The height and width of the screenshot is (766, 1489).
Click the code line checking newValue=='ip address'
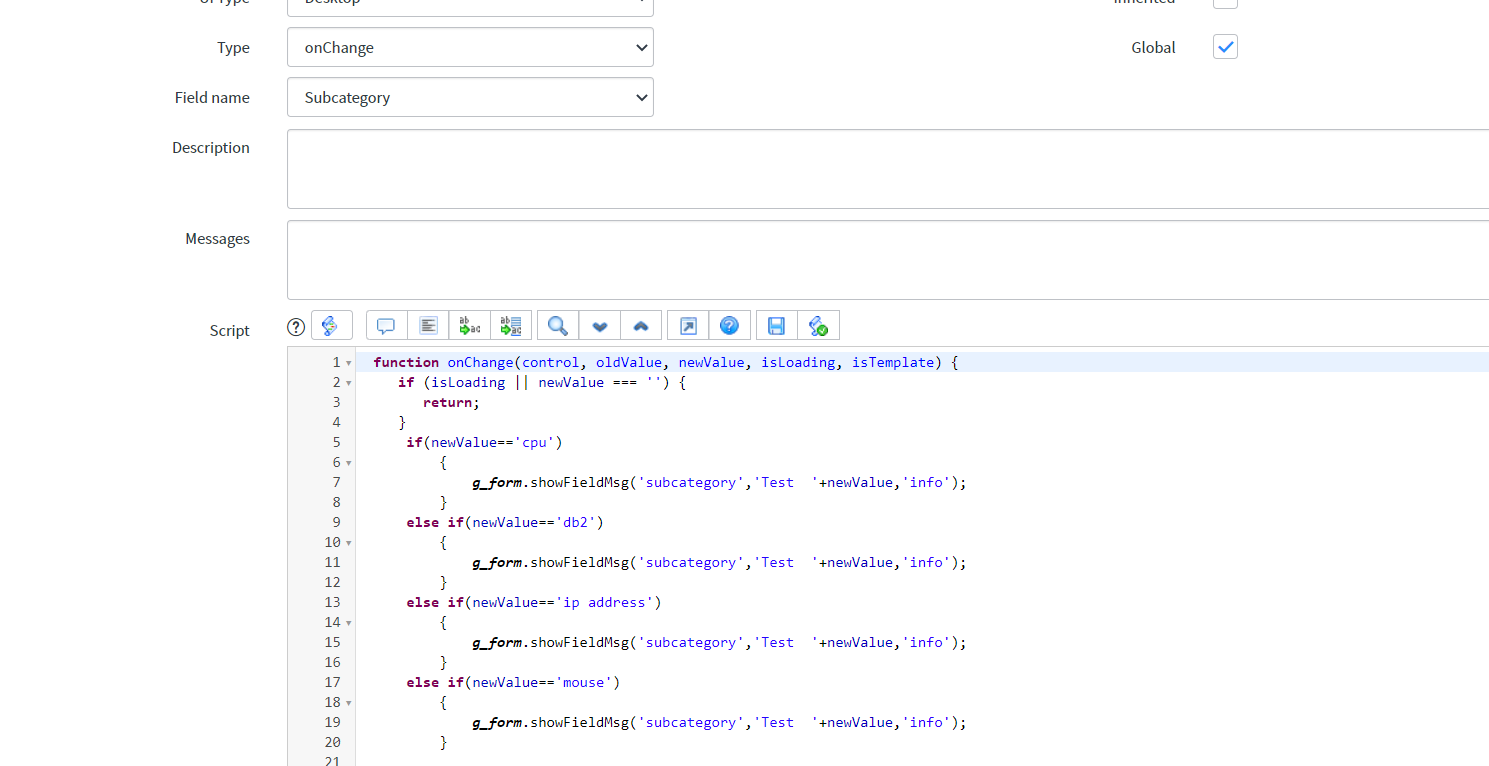coord(534,602)
